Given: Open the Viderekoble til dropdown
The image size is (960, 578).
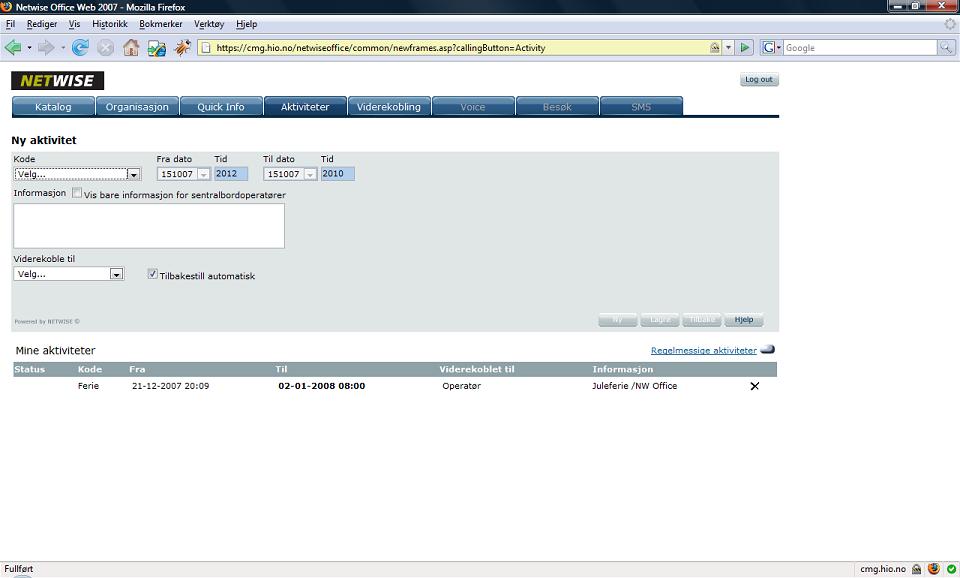Looking at the screenshot, I should (x=69, y=274).
